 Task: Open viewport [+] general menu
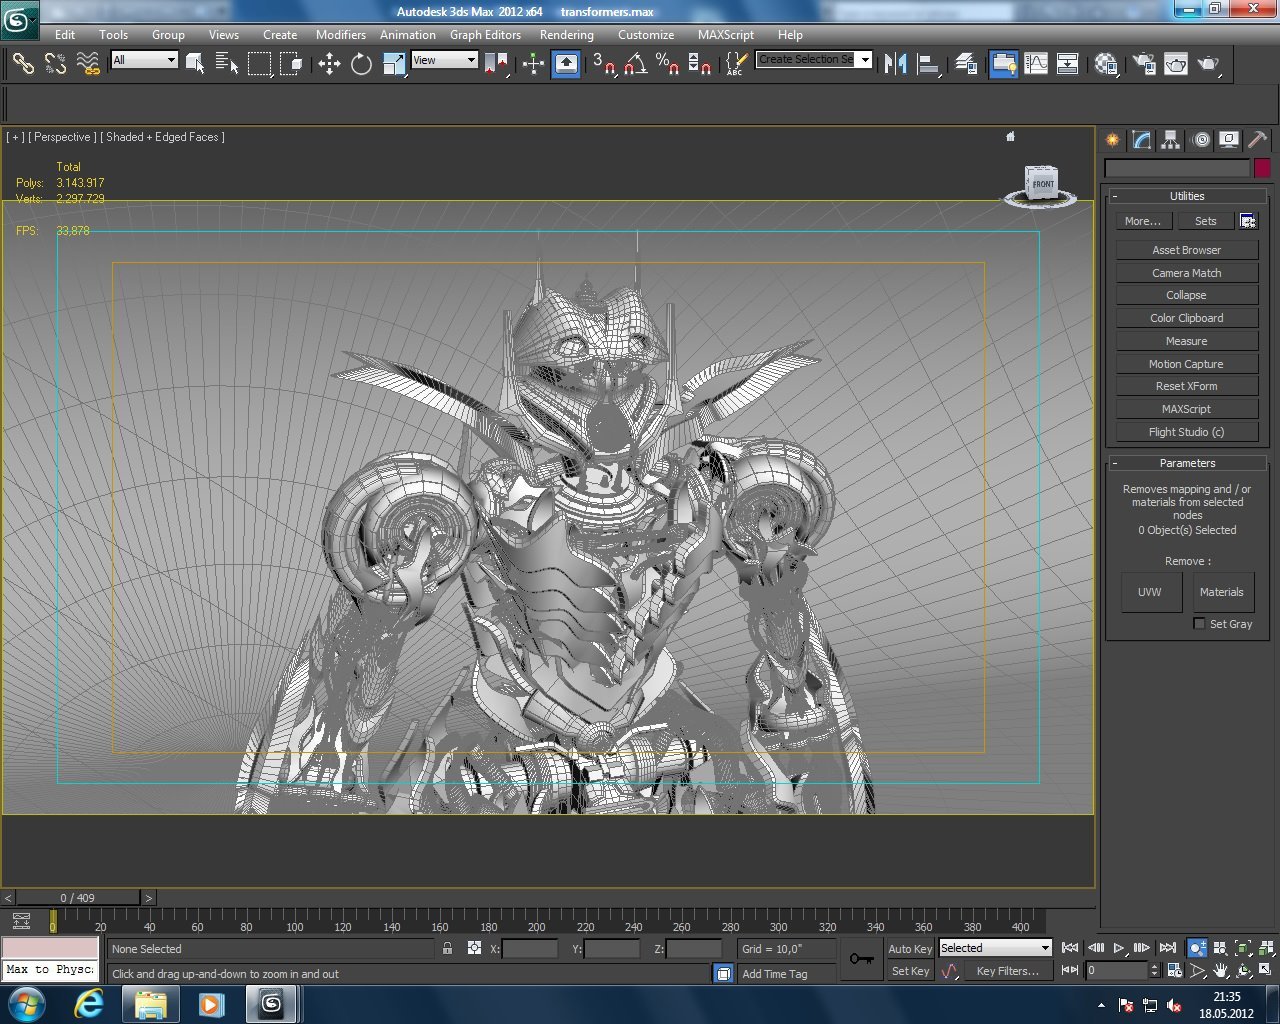(15, 137)
